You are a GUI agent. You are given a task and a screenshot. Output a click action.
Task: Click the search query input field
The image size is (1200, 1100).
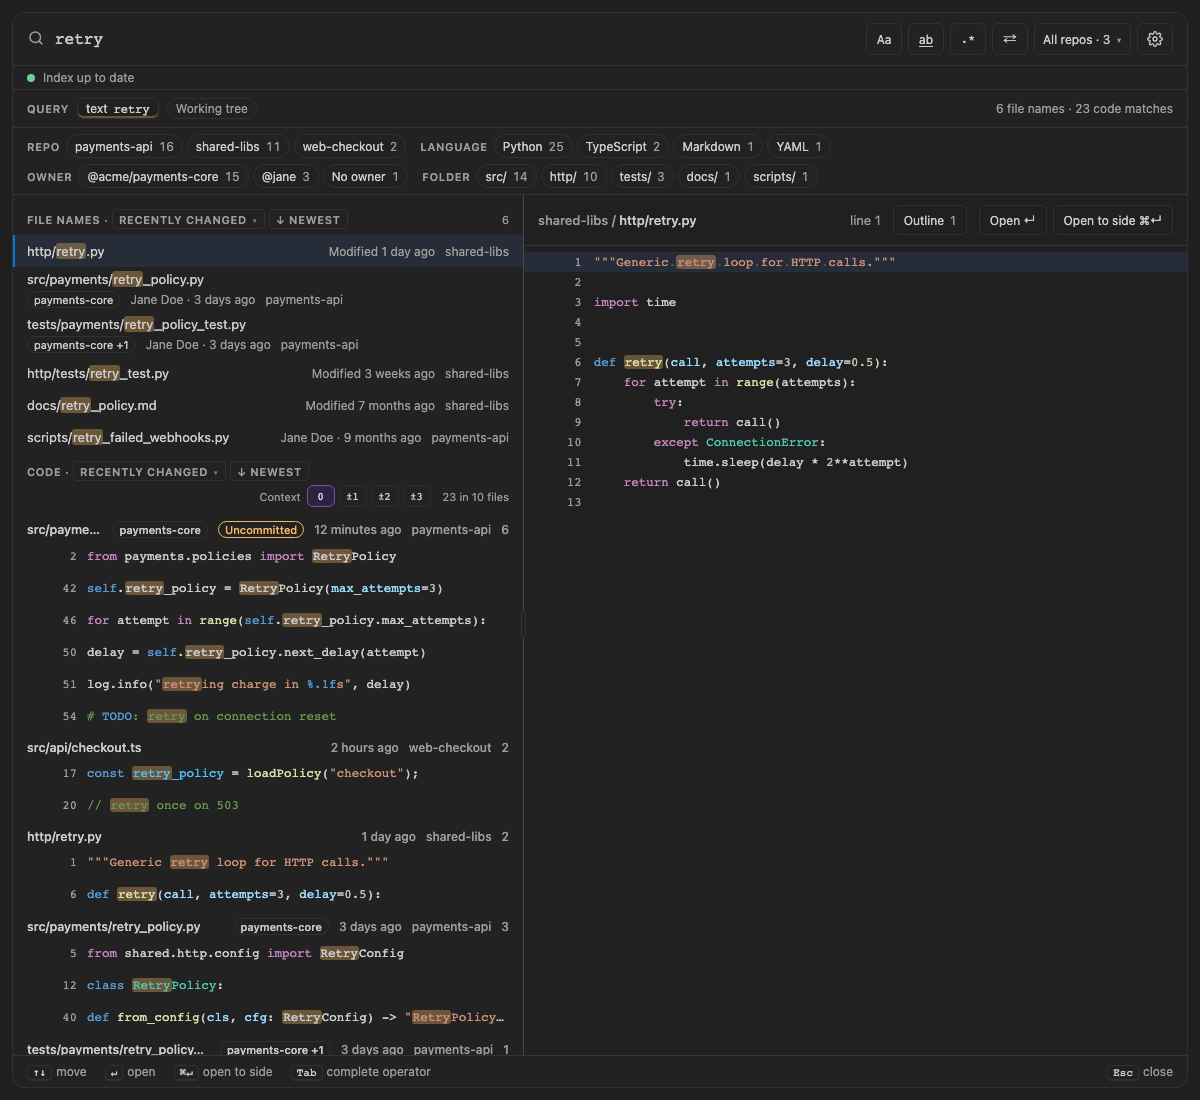[x=450, y=39]
